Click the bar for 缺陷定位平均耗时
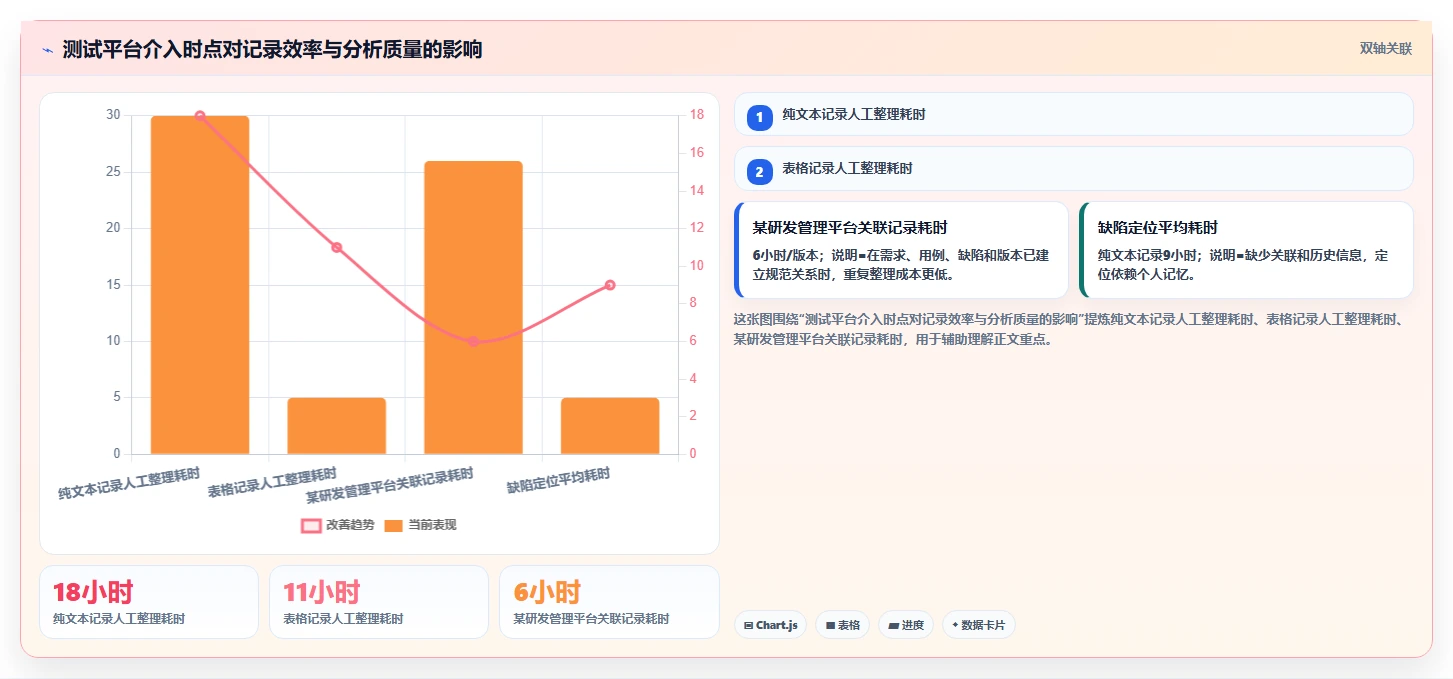 point(610,426)
